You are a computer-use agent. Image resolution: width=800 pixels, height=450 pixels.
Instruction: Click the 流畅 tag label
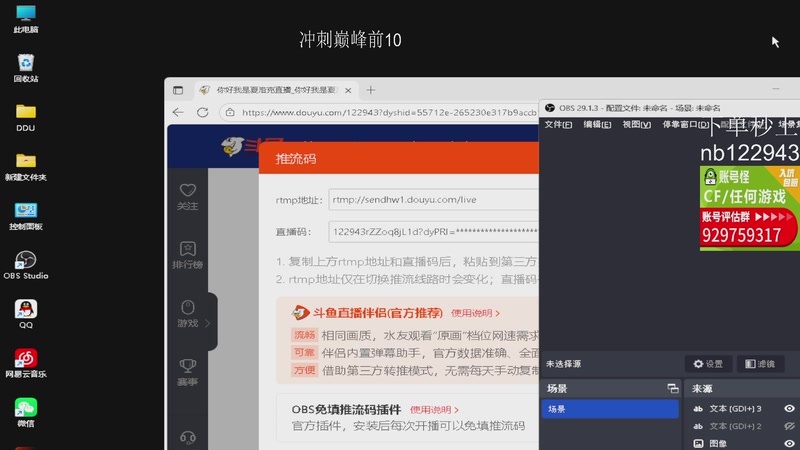(x=305, y=335)
